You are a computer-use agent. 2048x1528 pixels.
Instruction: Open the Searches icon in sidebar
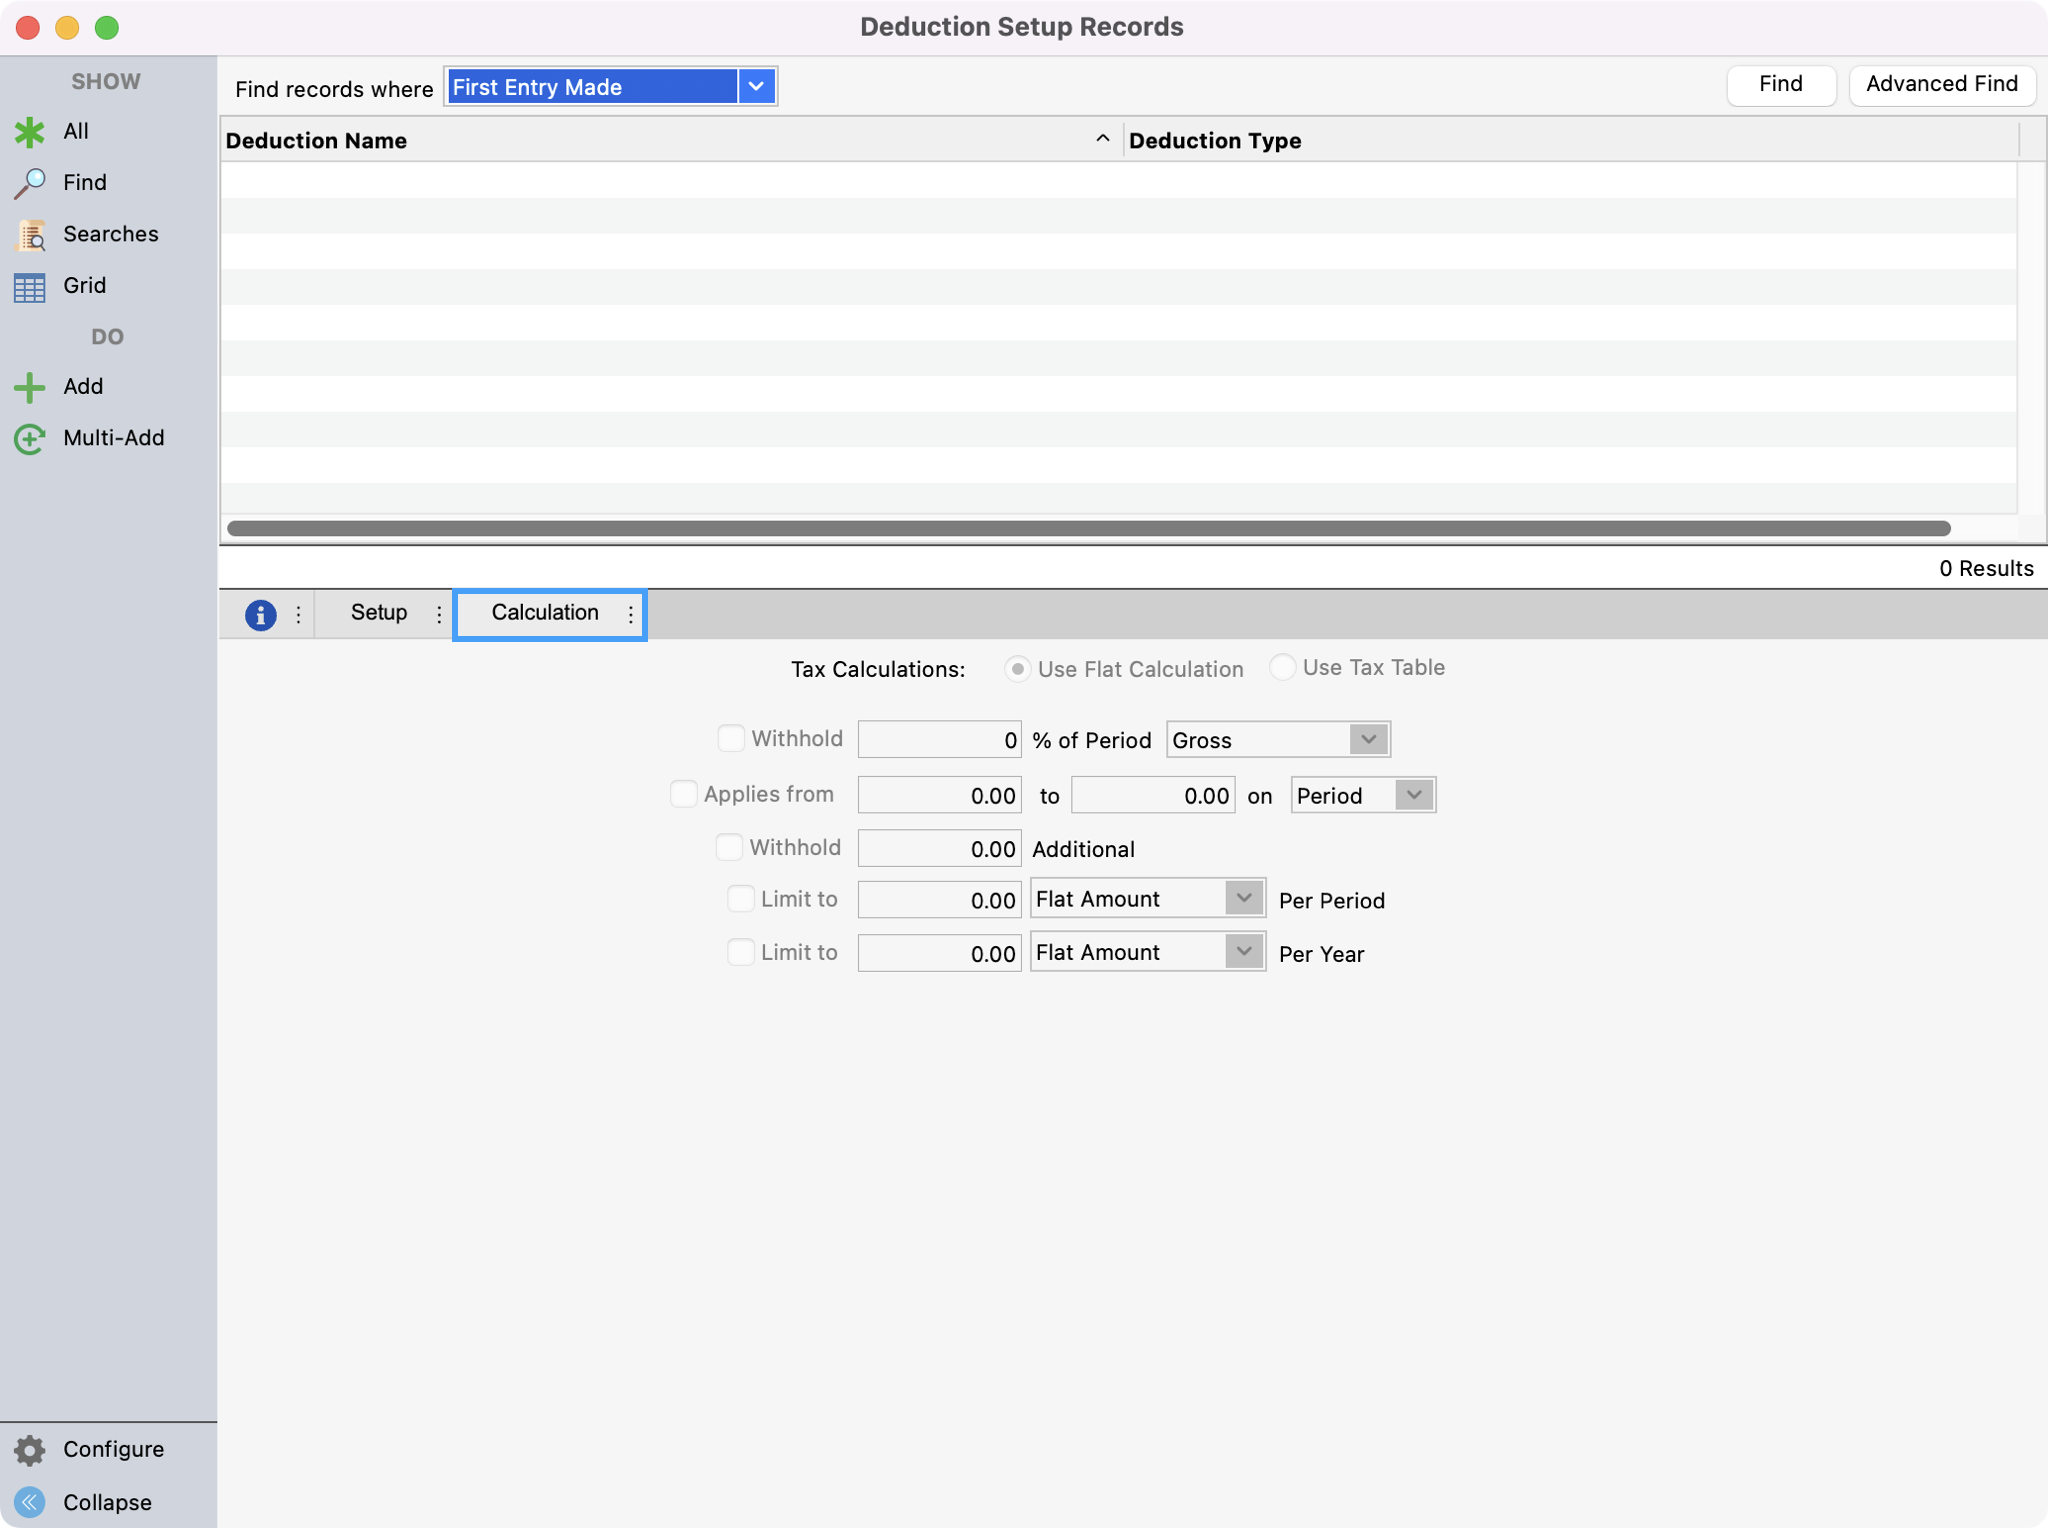click(30, 235)
